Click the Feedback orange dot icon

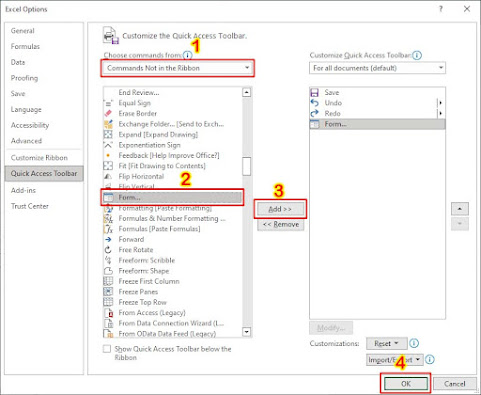(108, 155)
